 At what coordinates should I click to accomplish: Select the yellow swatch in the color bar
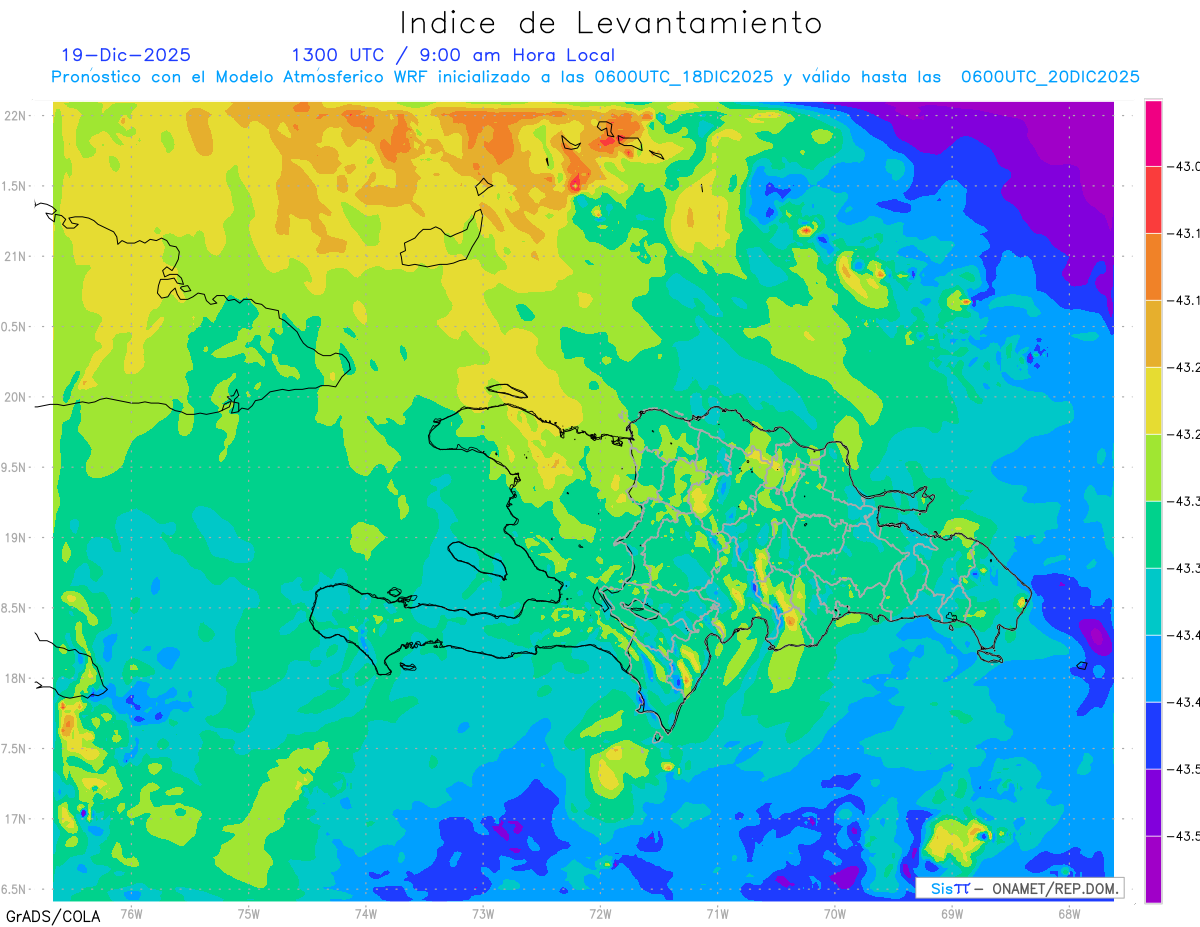coord(1153,401)
